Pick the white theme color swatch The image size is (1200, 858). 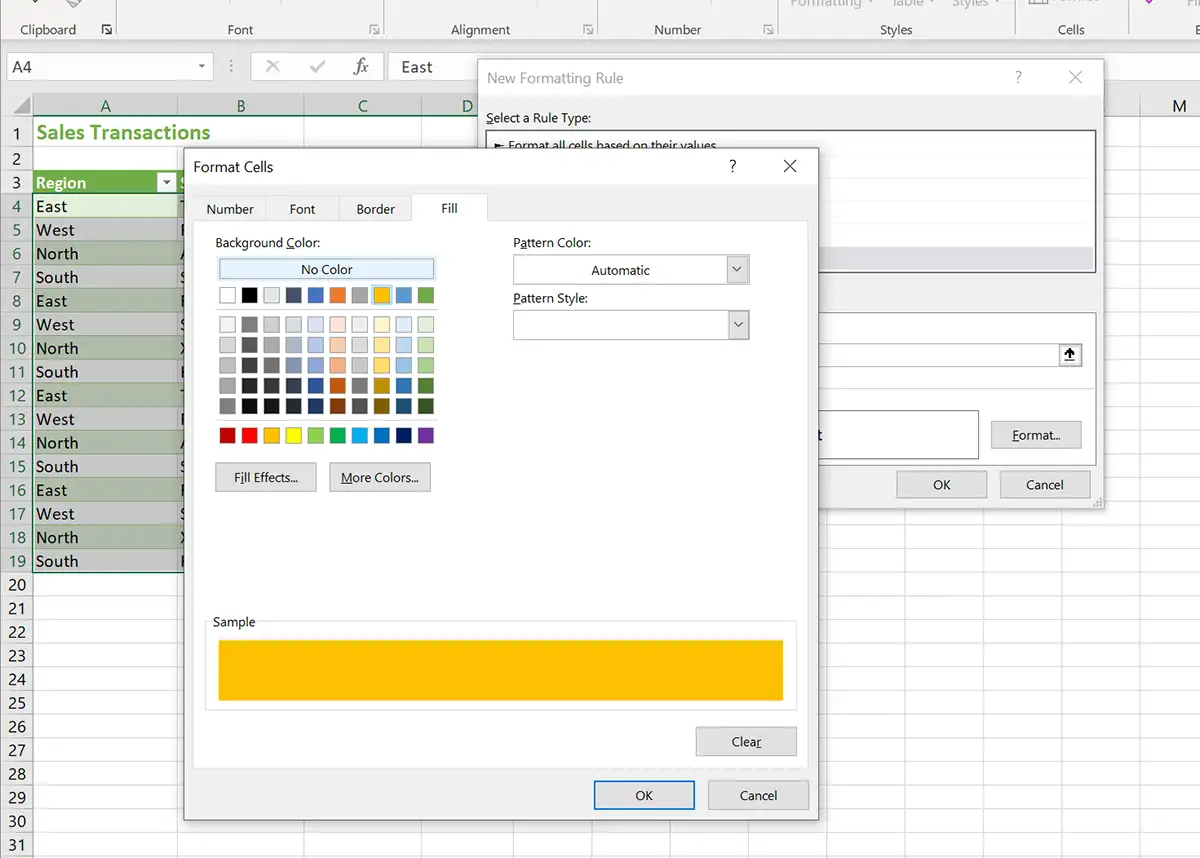(228, 295)
